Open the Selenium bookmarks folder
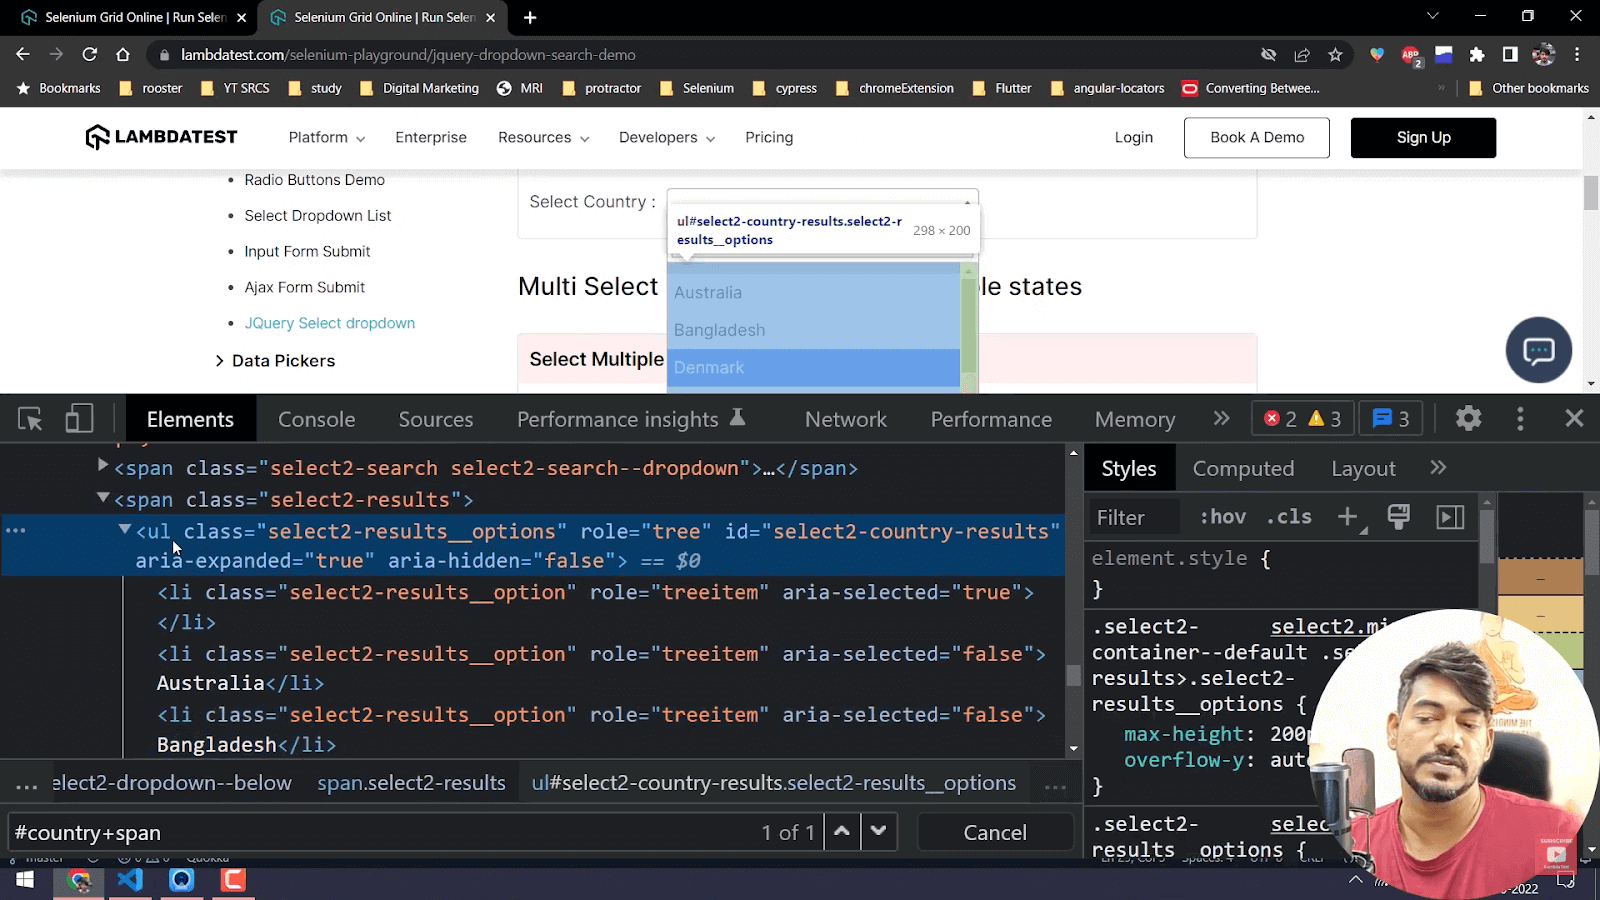The image size is (1600, 900). coord(697,88)
